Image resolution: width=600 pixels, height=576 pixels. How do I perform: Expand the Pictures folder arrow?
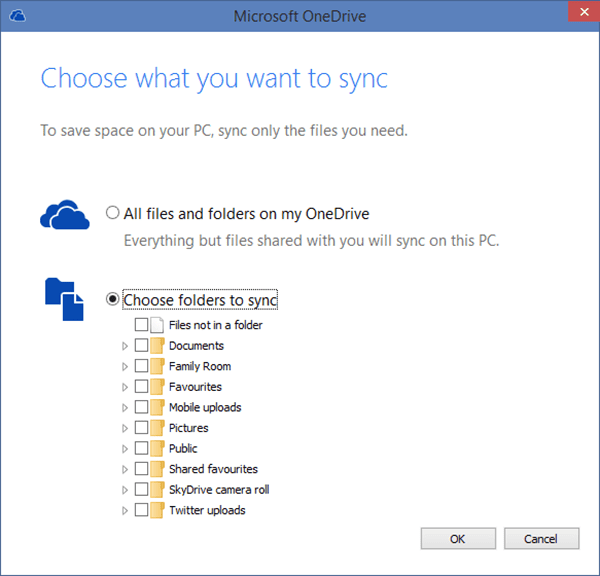click(125, 428)
